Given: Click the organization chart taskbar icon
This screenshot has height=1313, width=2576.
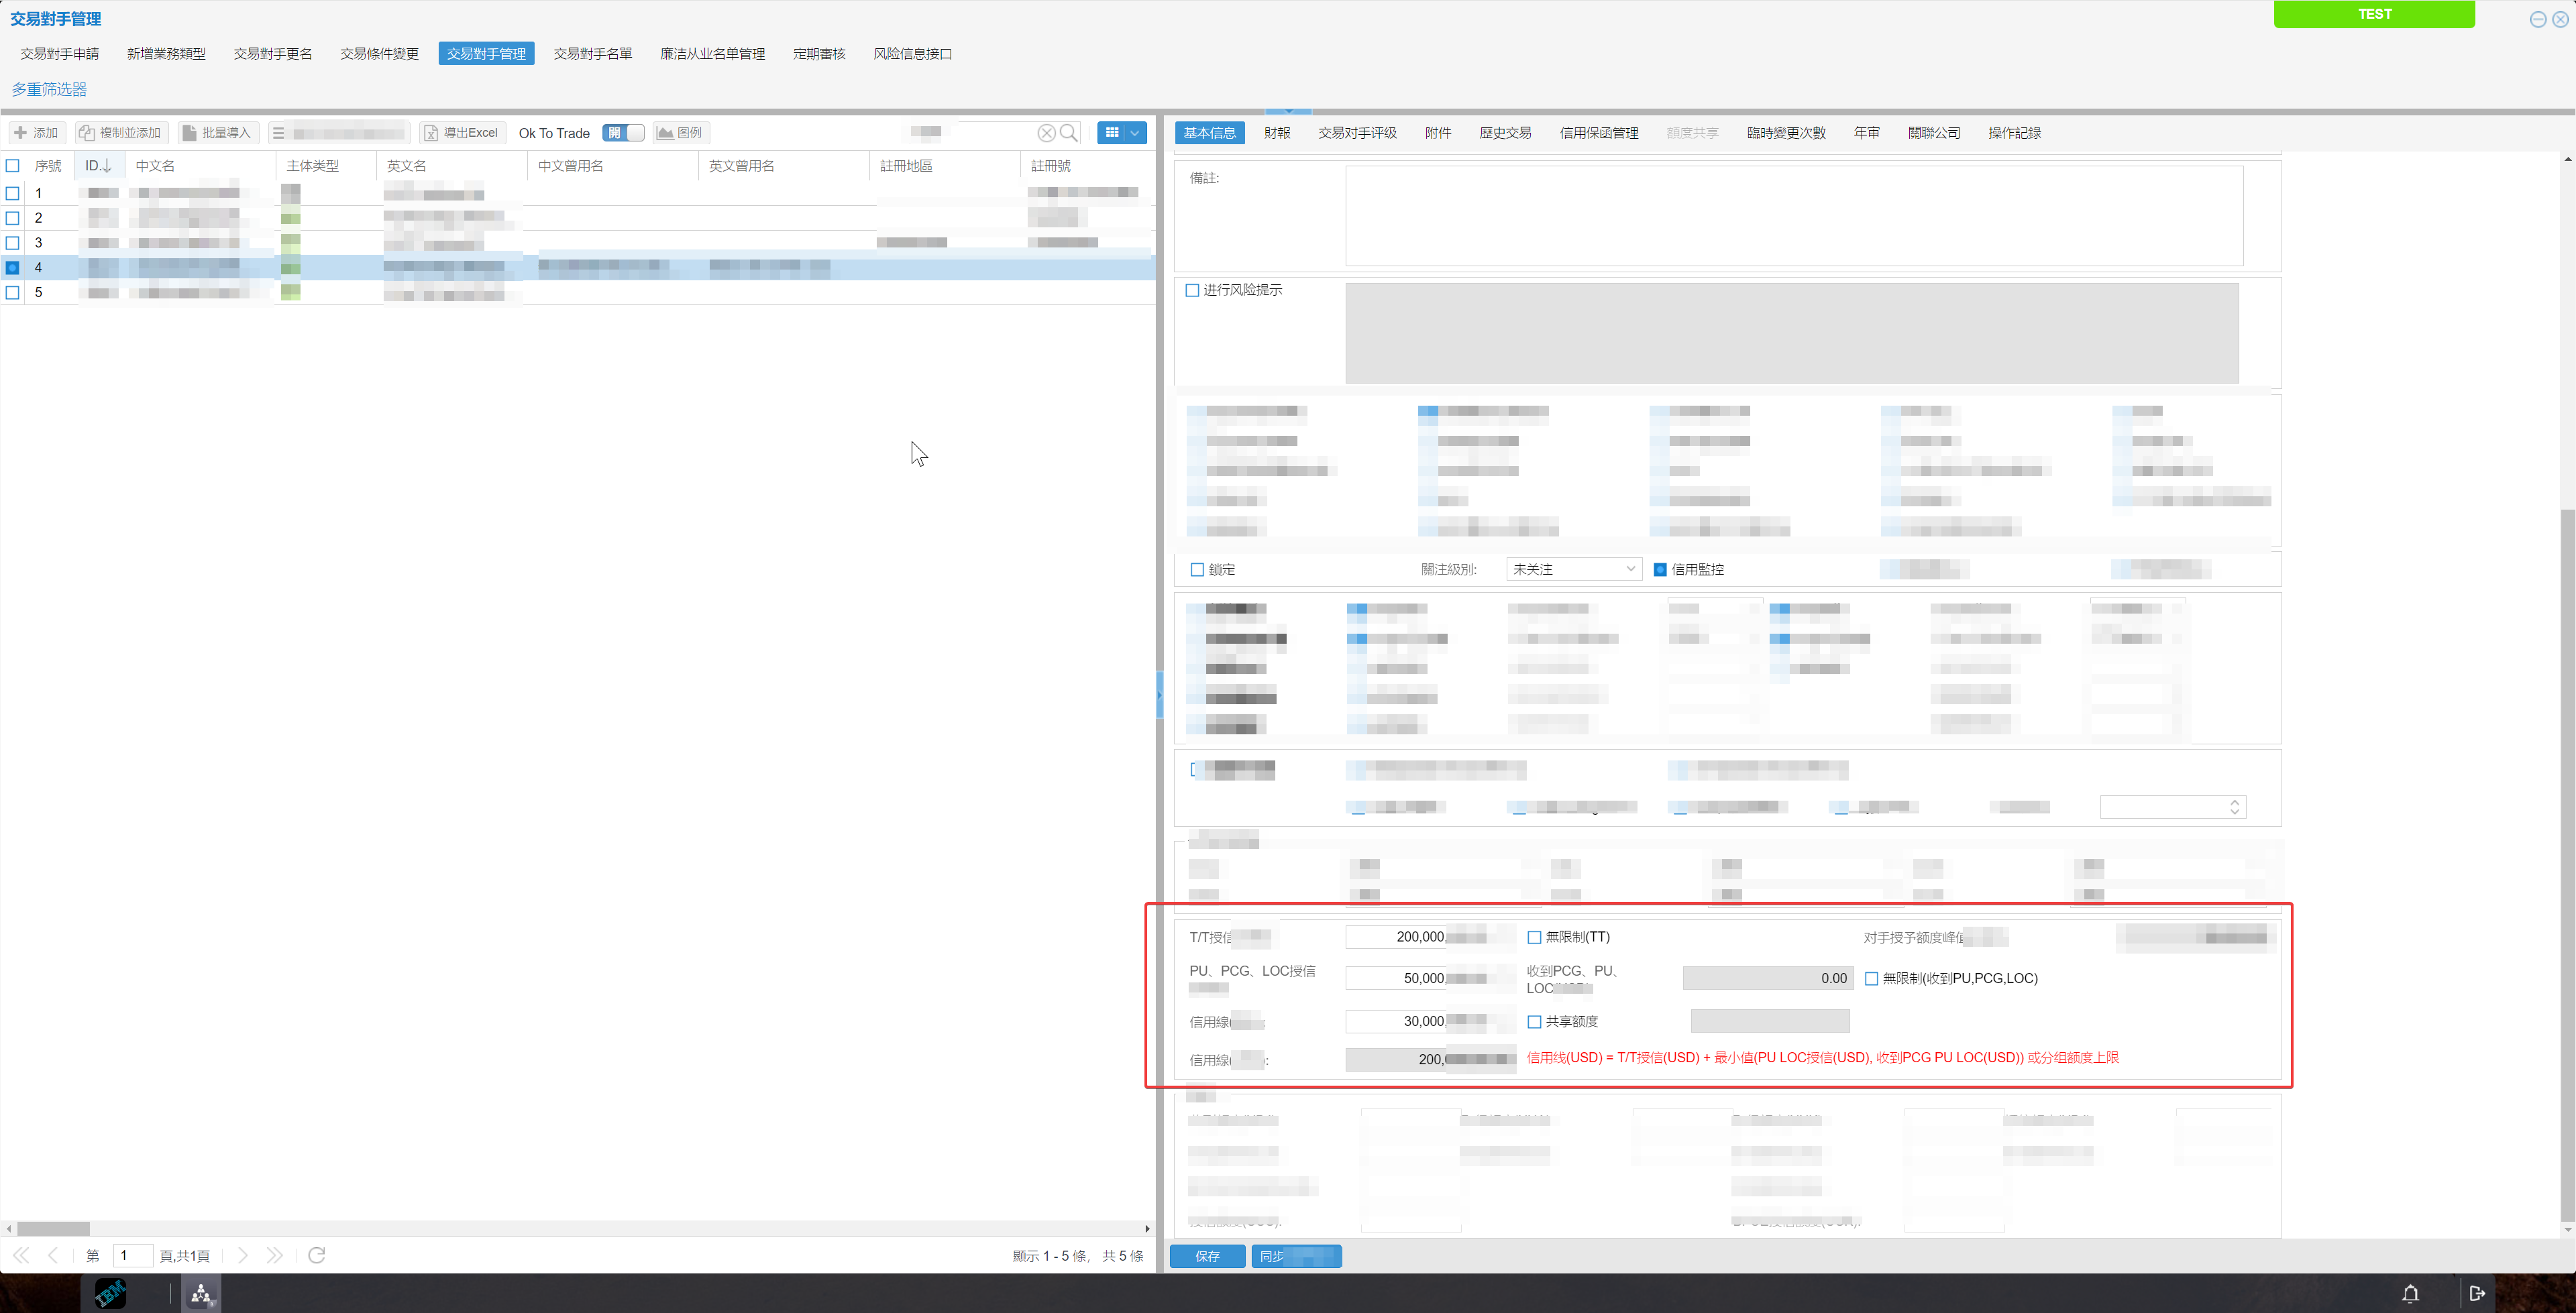Looking at the screenshot, I should click(x=201, y=1293).
